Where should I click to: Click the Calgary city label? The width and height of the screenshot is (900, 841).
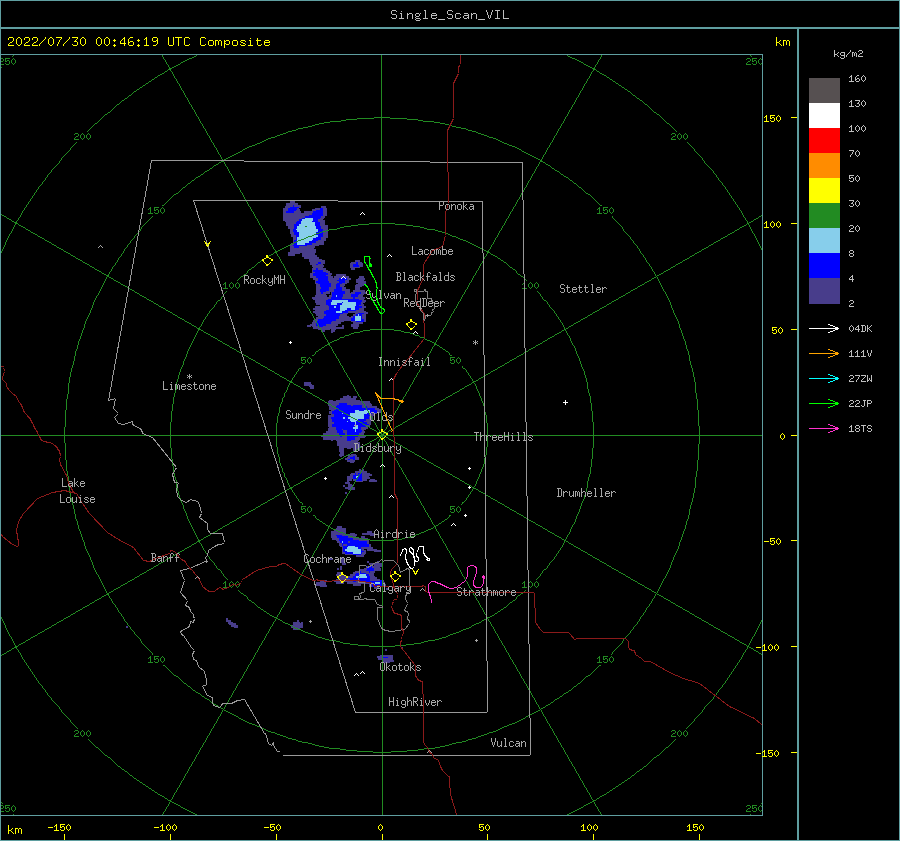pos(390,588)
